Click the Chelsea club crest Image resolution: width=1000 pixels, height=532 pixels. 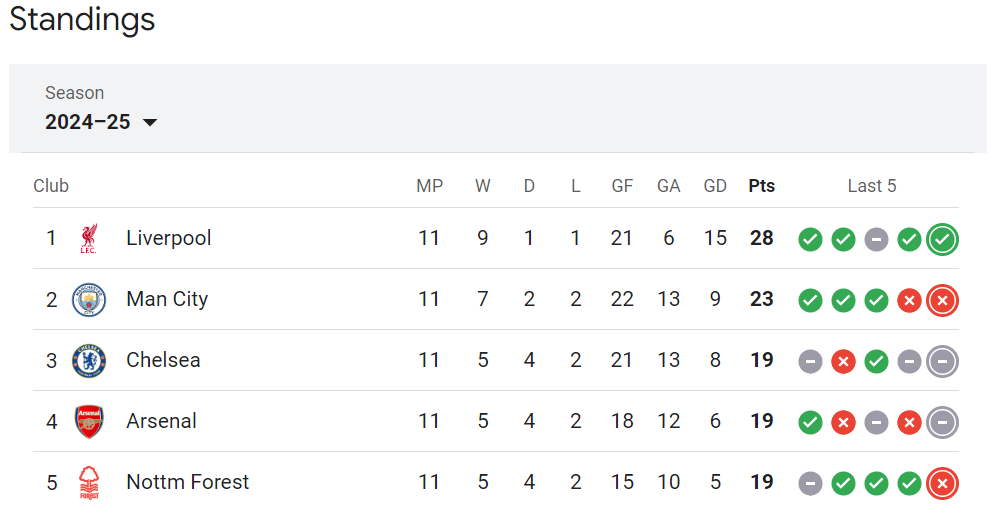(89, 360)
